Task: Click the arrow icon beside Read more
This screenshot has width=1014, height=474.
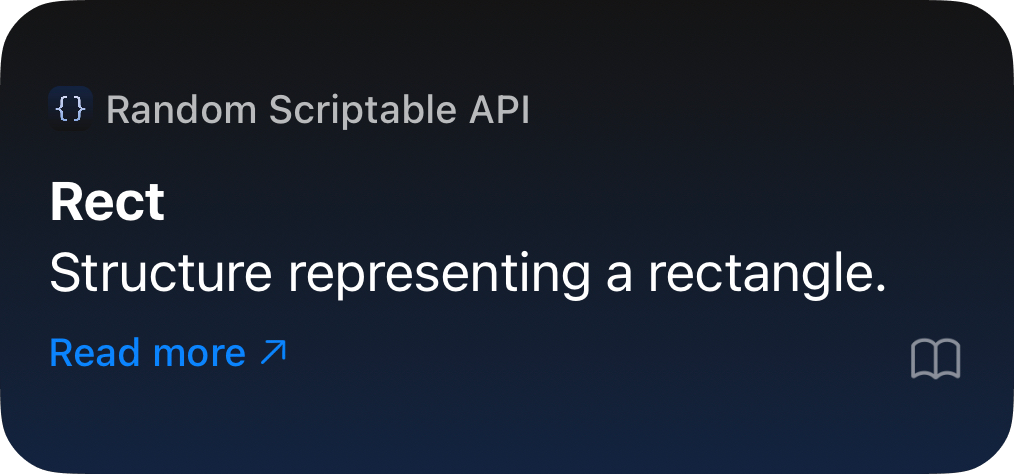Action: pyautogui.click(x=273, y=353)
